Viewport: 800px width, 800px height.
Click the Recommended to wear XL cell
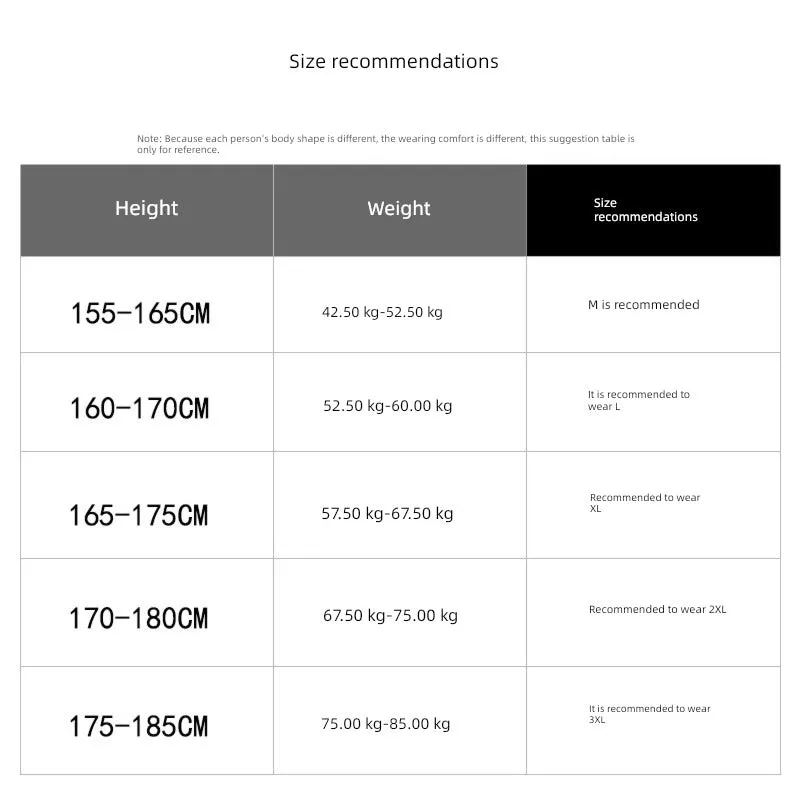(x=653, y=505)
